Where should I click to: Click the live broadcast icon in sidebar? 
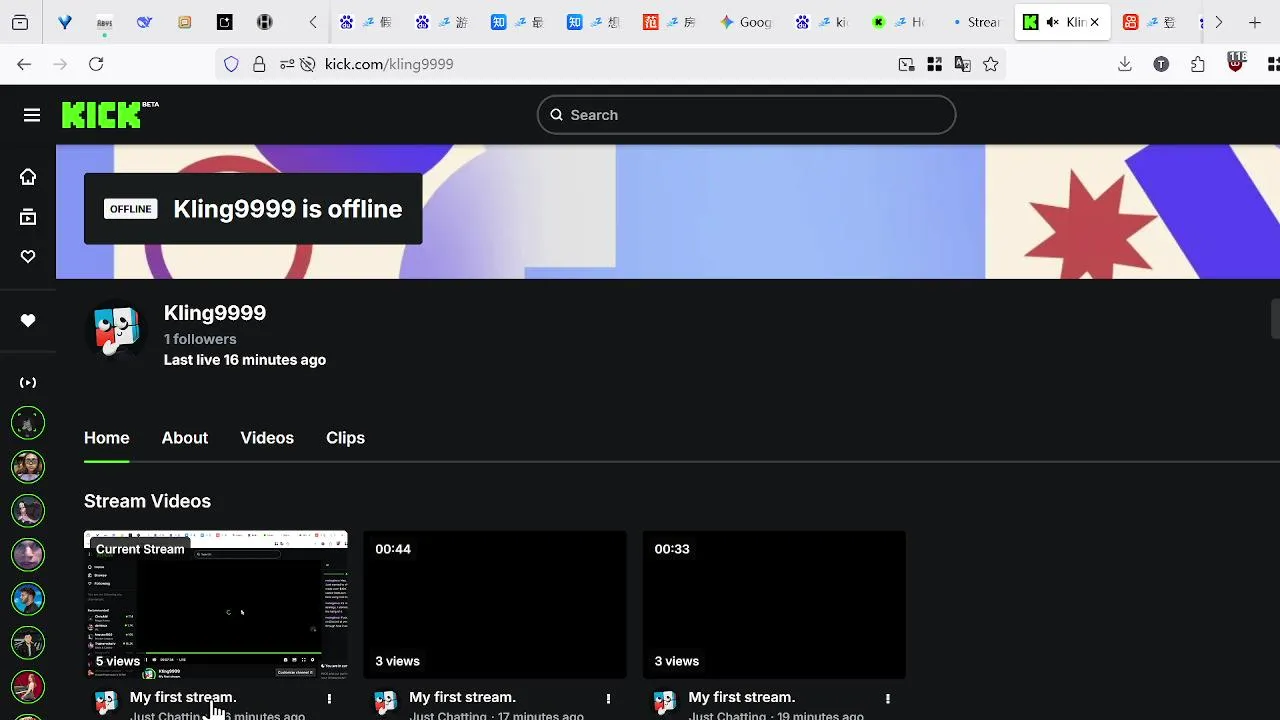coord(28,382)
